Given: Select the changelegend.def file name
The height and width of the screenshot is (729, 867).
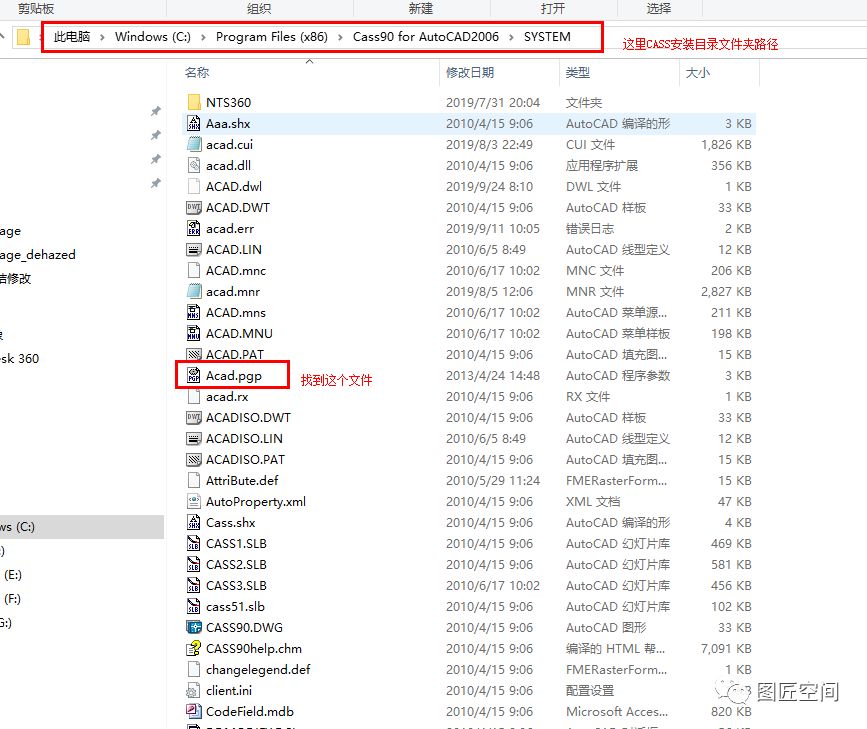Looking at the screenshot, I should (258, 670).
